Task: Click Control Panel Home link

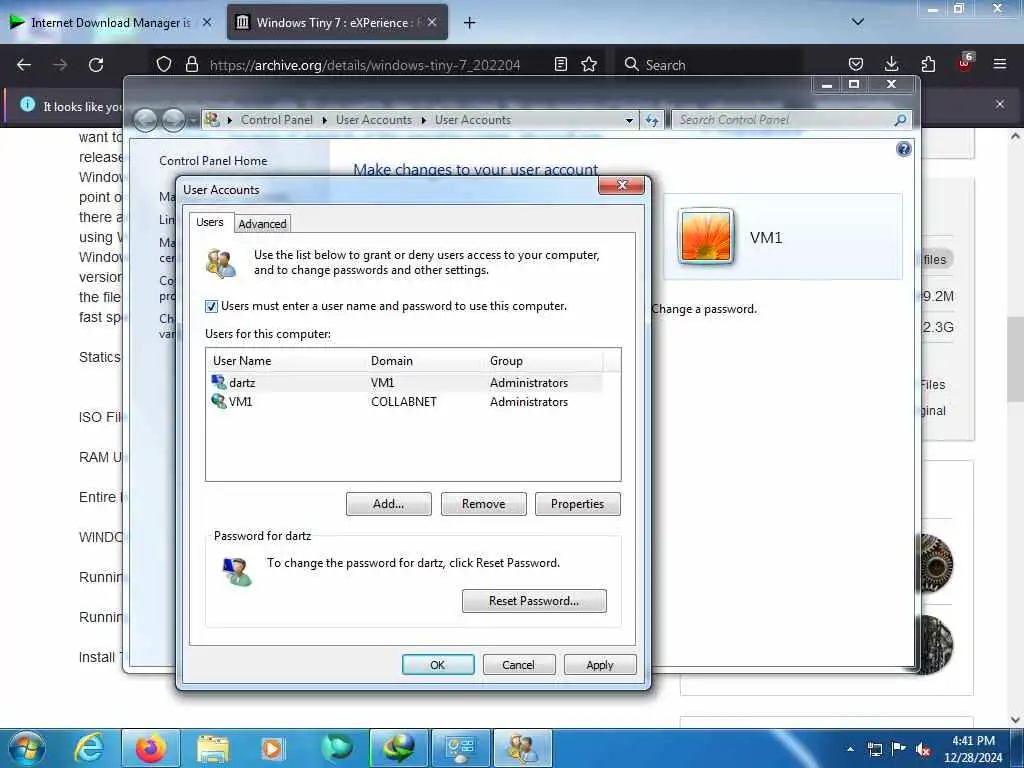Action: (213, 161)
